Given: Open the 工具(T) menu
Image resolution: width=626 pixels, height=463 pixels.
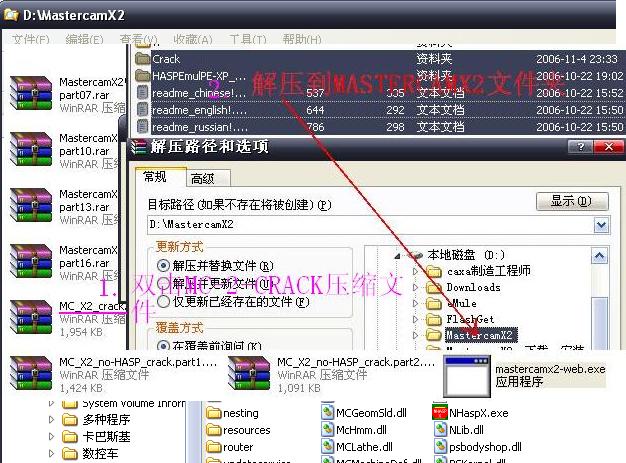Looking at the screenshot, I should [248, 39].
